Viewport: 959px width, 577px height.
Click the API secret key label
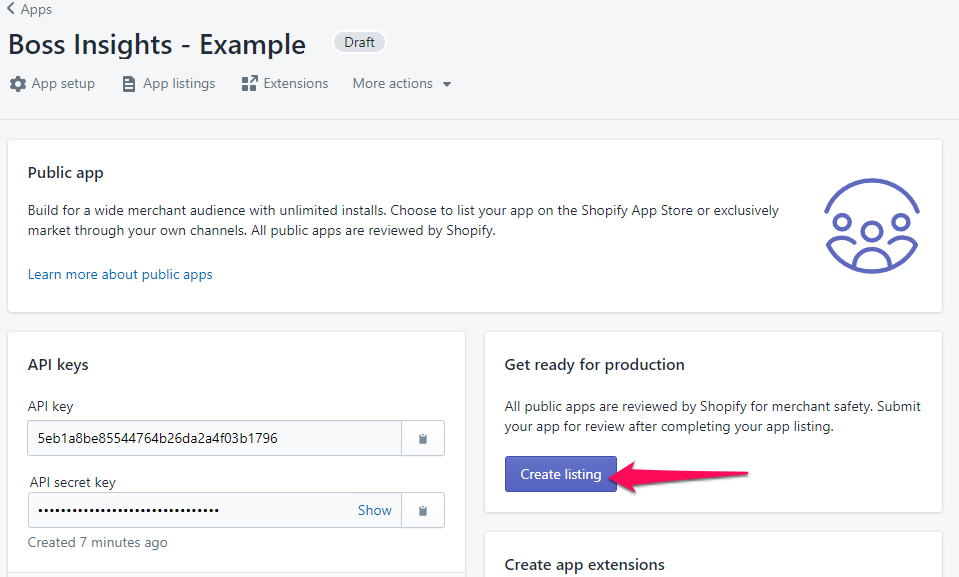[73, 482]
